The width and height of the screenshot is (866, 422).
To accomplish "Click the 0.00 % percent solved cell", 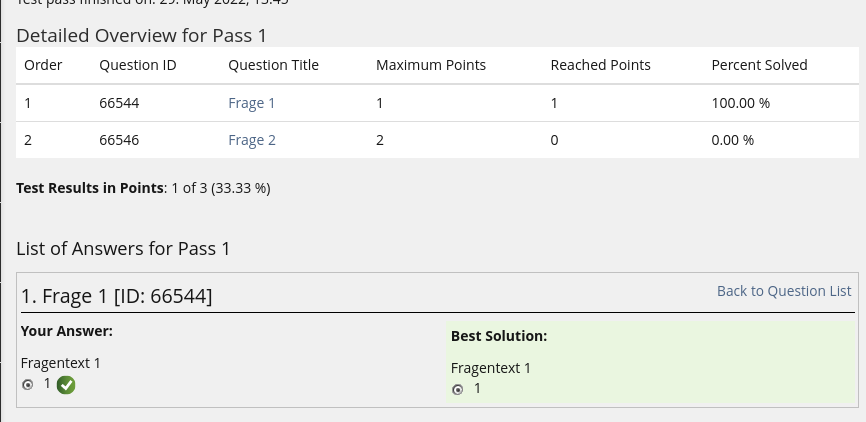I will (732, 140).
